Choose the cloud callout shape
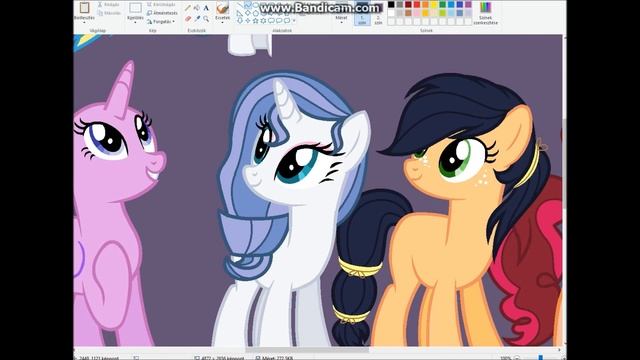This screenshot has width=640, height=360. pyautogui.click(x=287, y=20)
